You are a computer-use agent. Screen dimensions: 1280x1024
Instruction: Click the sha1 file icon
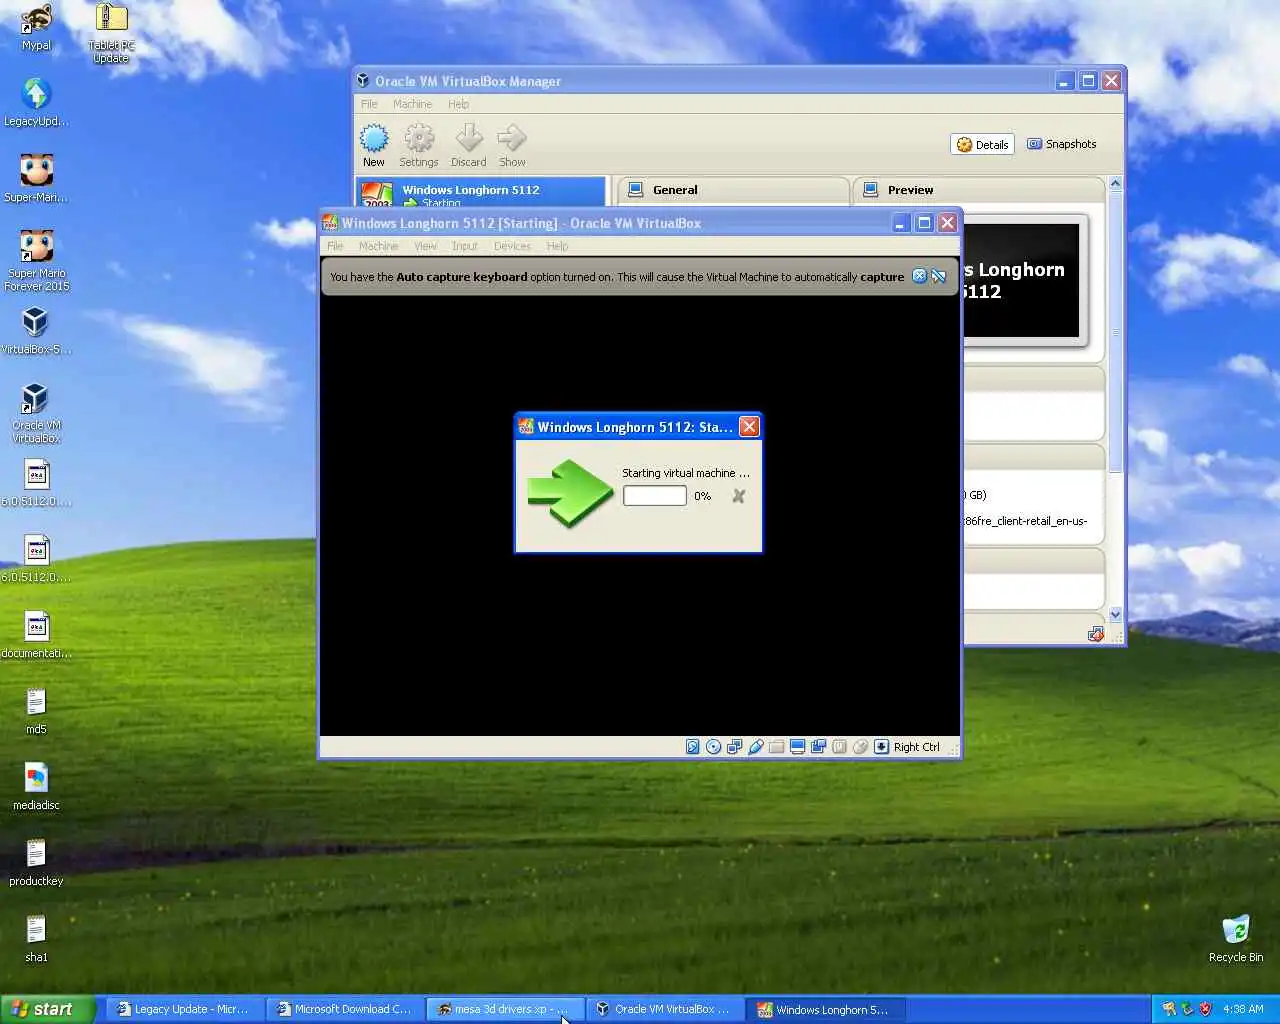36,939
